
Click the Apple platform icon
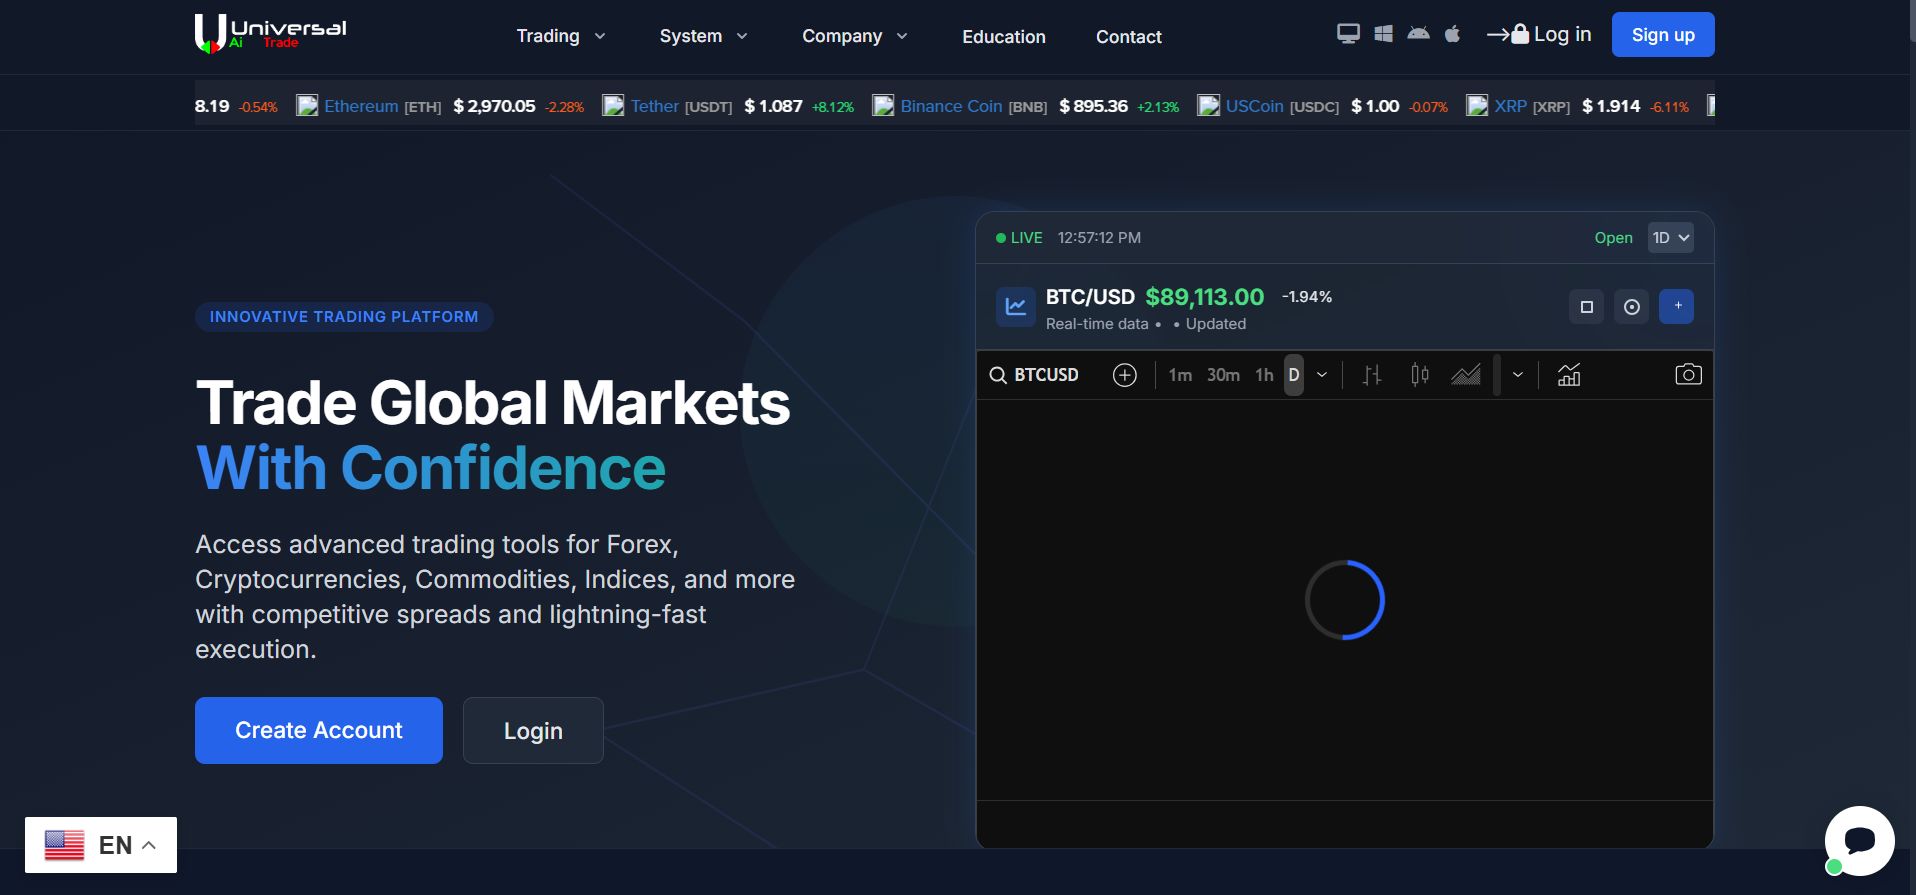tap(1453, 34)
